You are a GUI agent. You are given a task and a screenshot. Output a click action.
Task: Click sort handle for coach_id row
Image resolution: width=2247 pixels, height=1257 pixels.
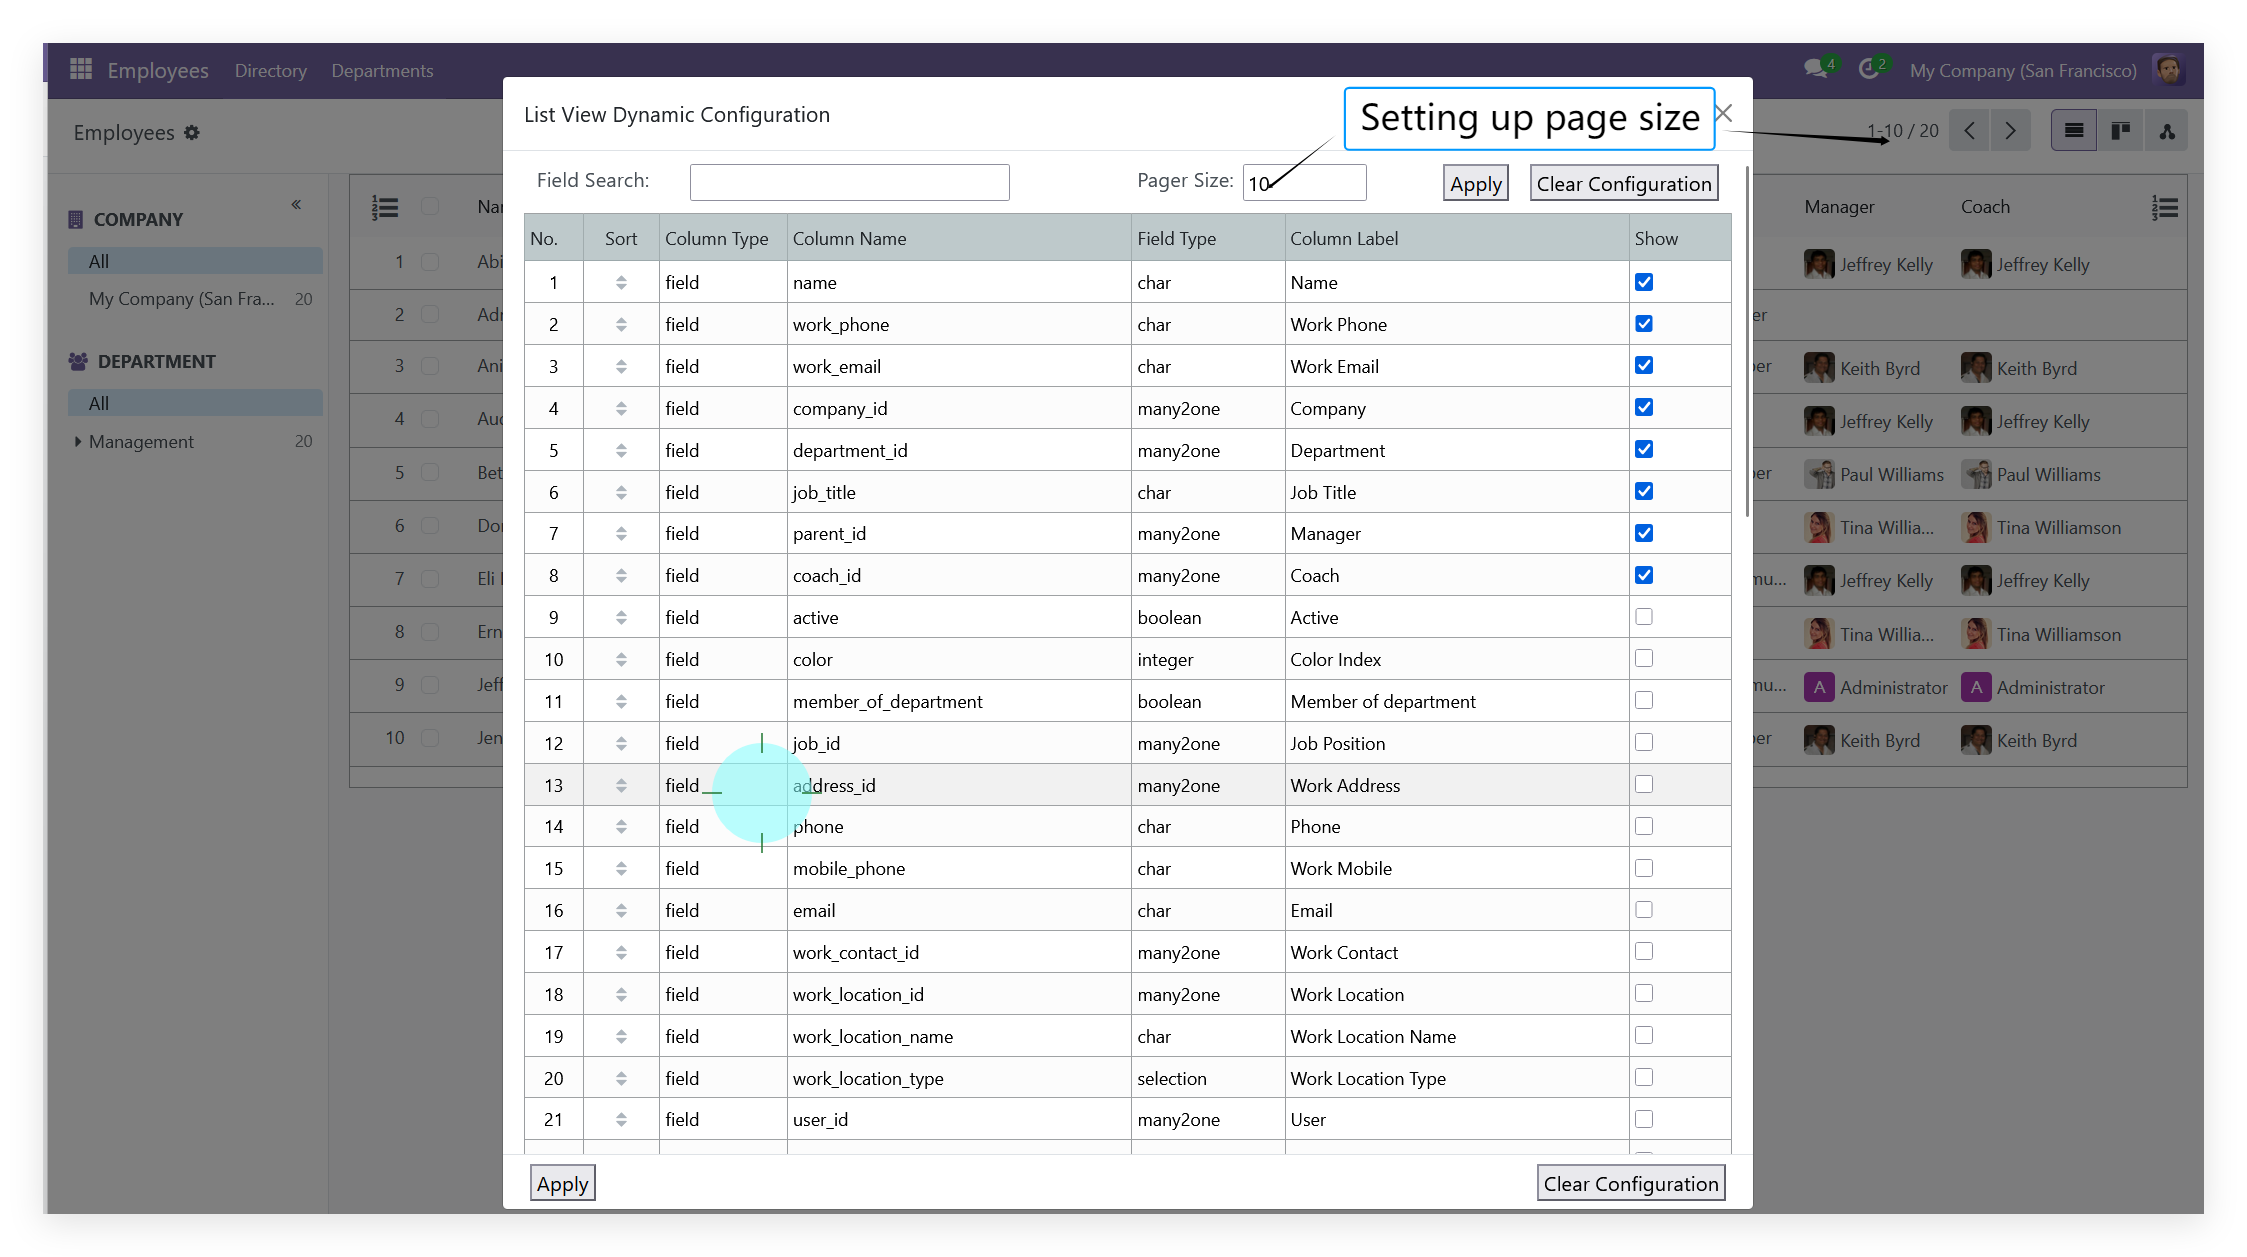pos(621,576)
